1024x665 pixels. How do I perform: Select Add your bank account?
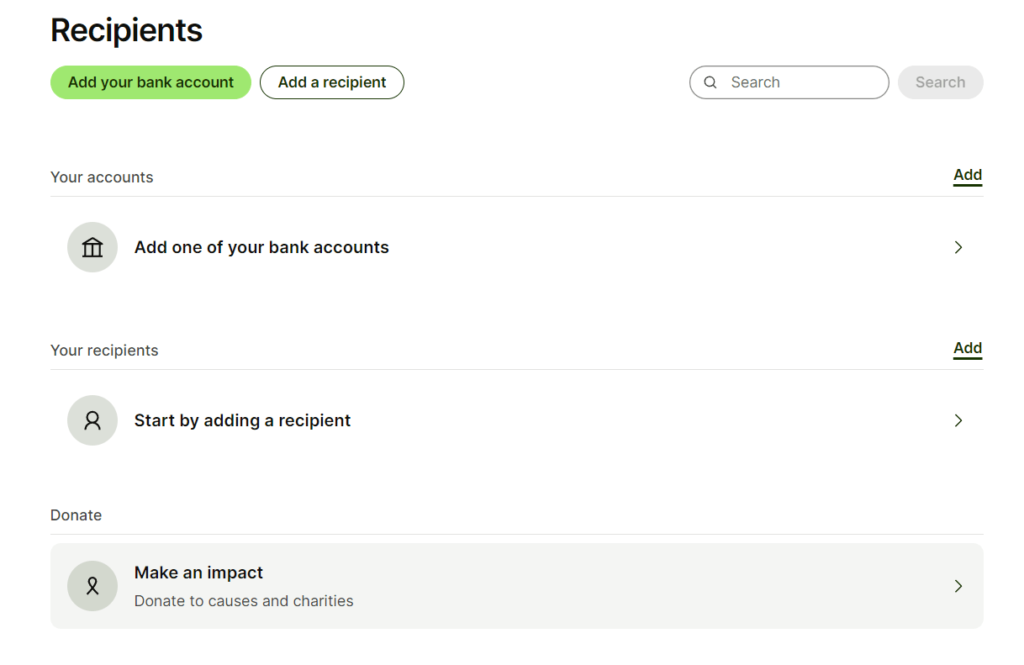150,82
